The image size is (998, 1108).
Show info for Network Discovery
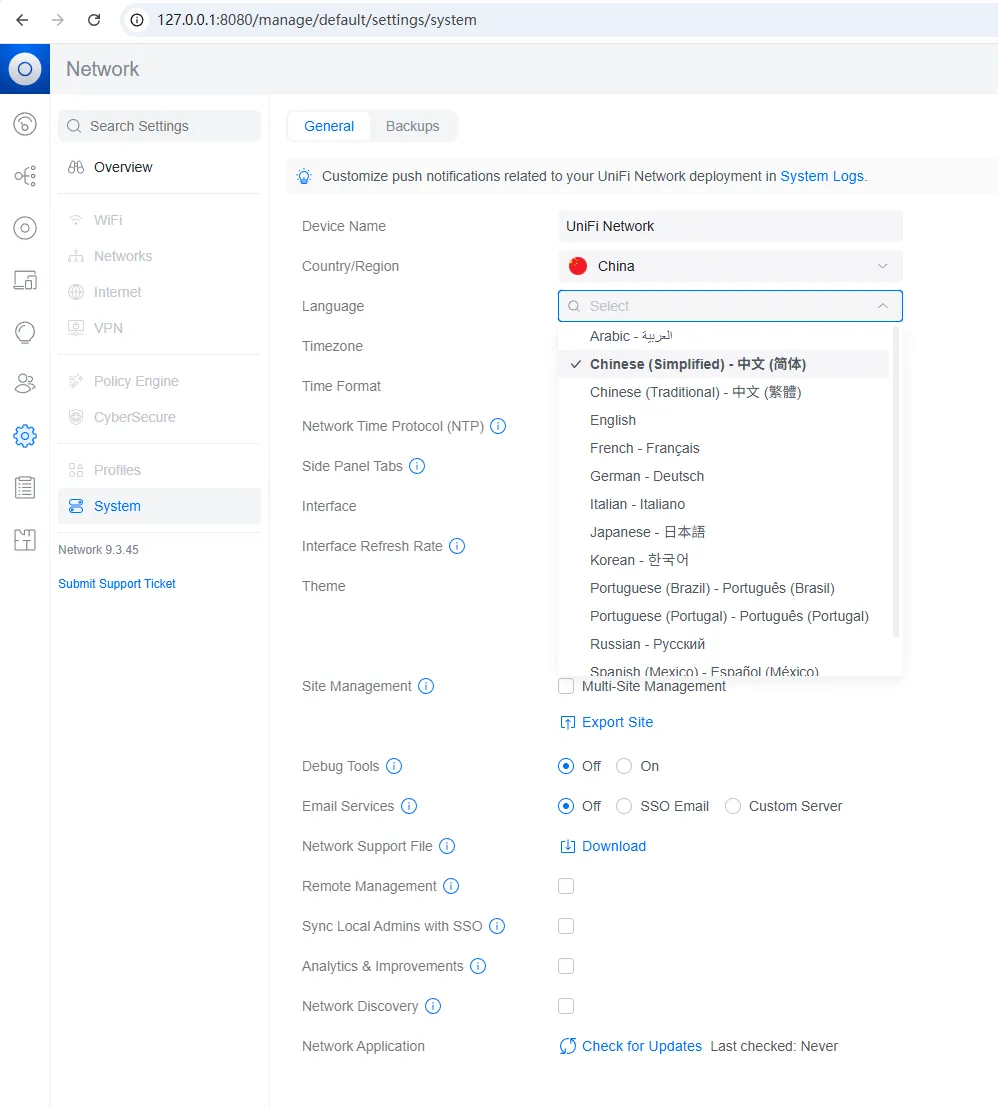[433, 1006]
